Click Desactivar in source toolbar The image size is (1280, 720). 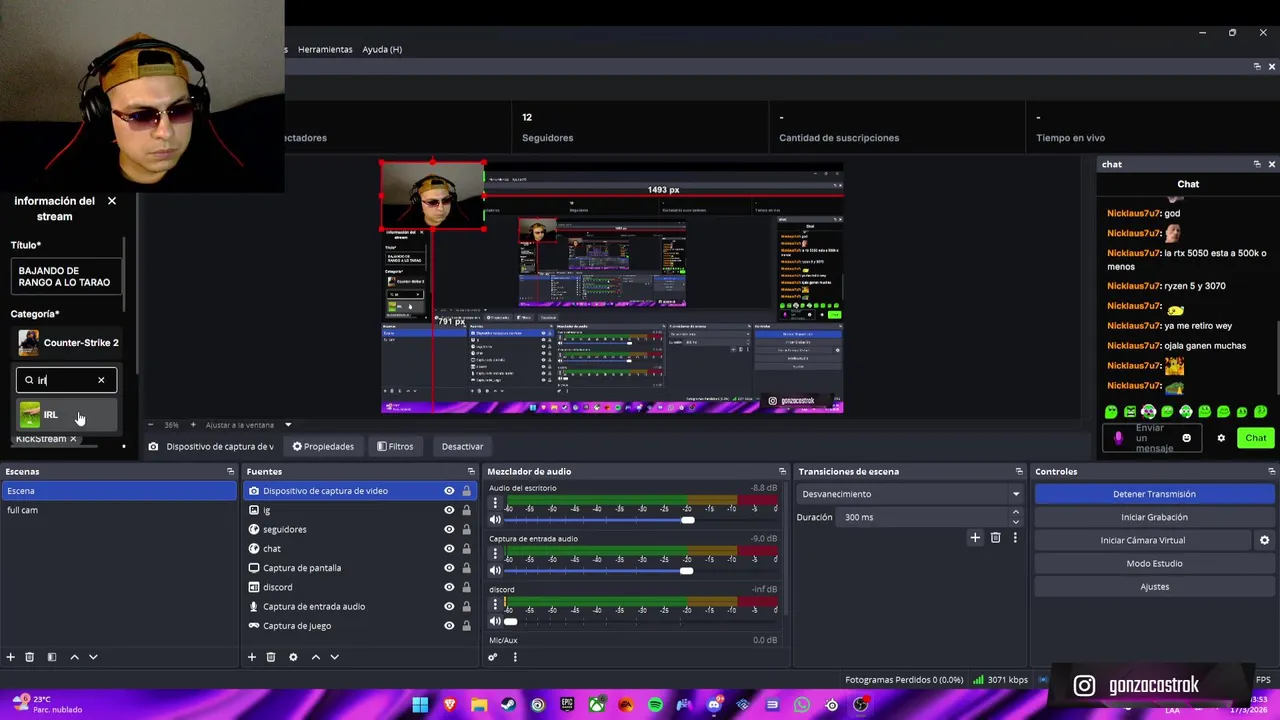coord(462,446)
